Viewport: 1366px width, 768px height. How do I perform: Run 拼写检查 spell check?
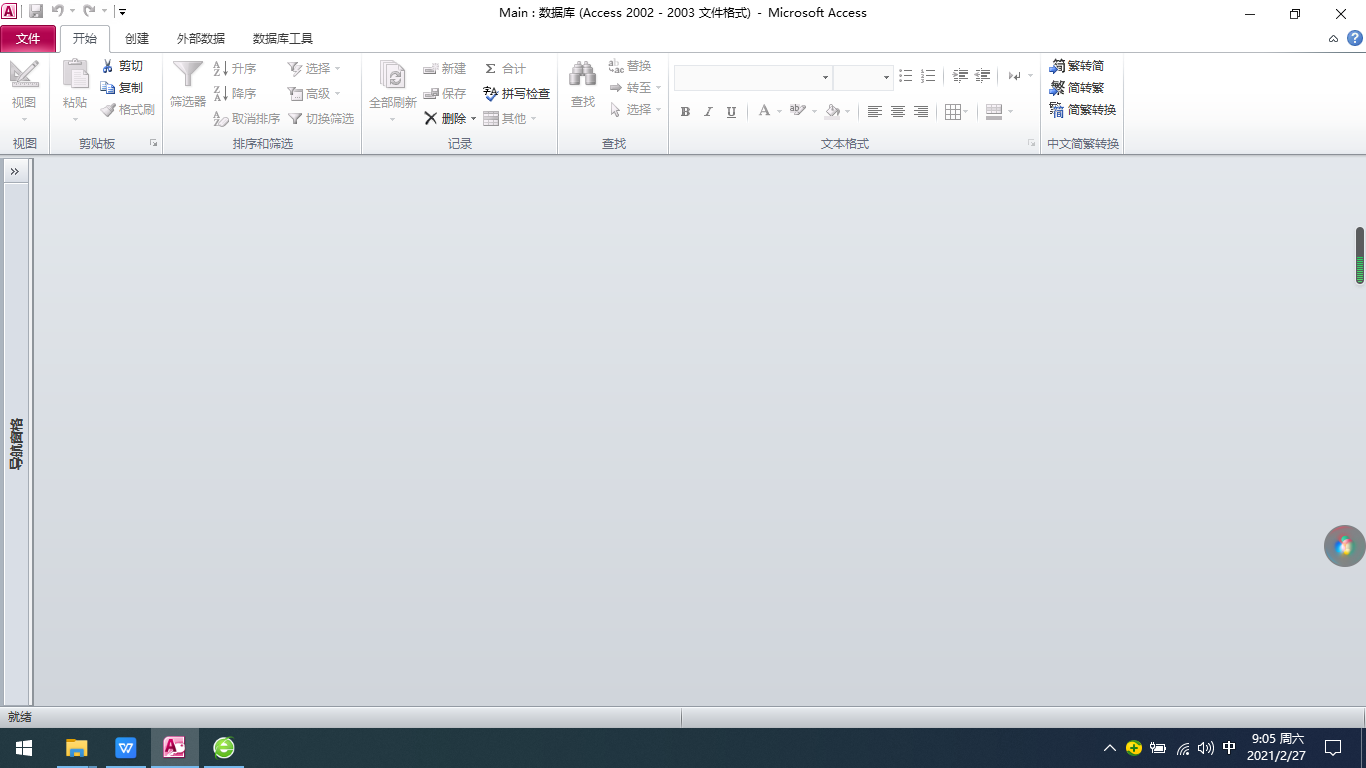[x=516, y=94]
